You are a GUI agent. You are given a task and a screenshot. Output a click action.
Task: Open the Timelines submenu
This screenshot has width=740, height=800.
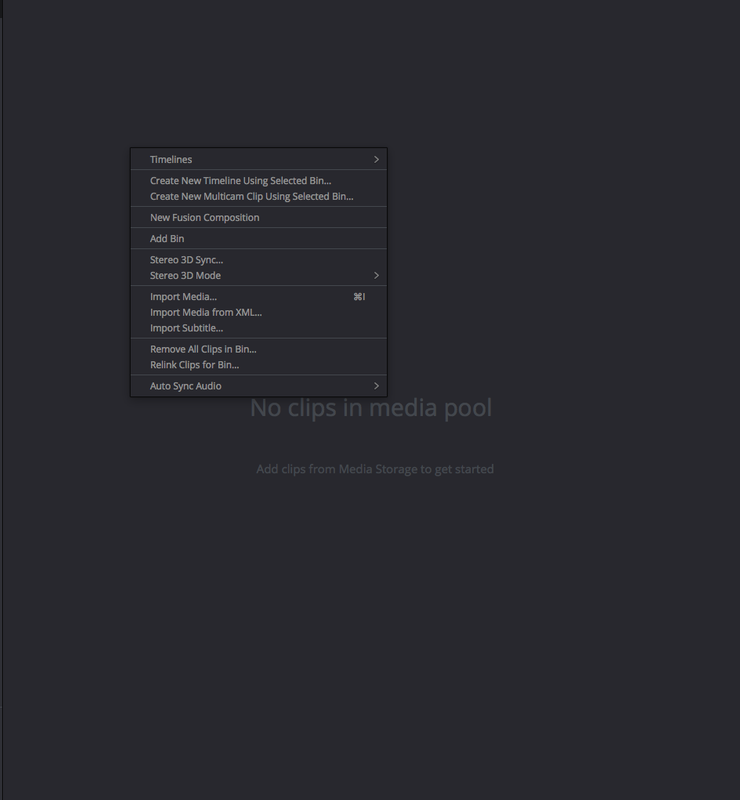pyautogui.click(x=259, y=159)
